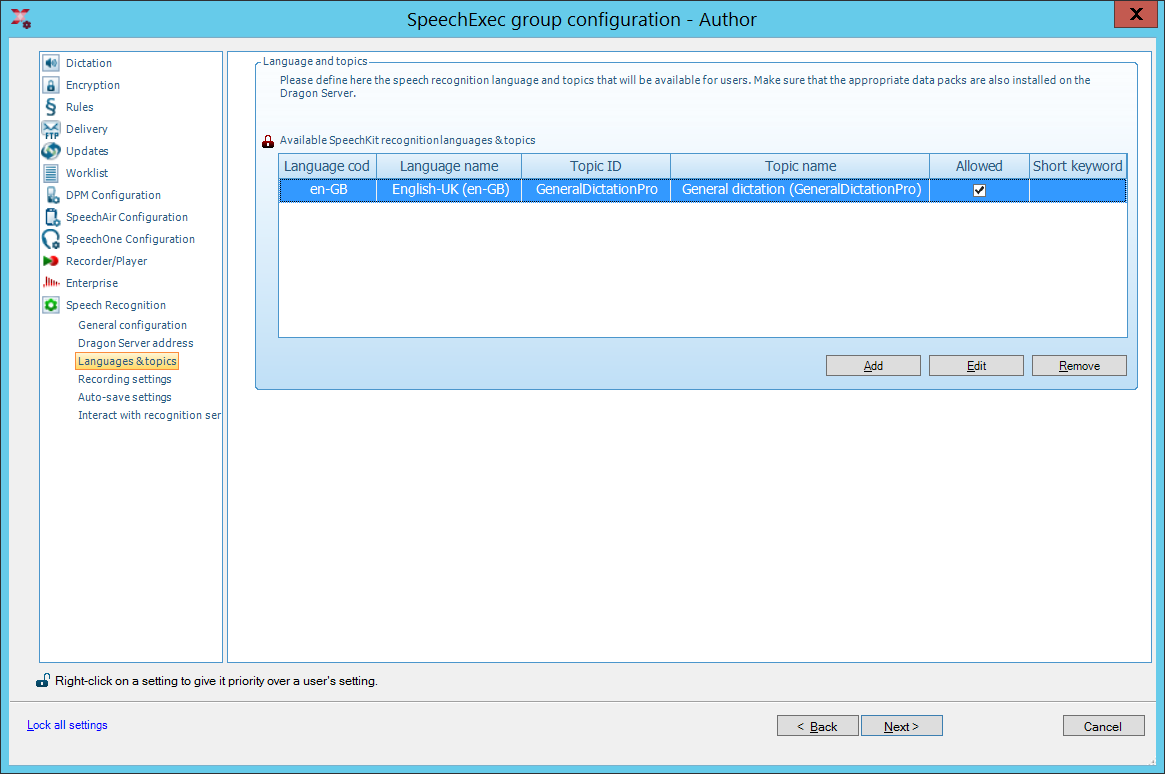
Task: Open Recorder/Player settings
Action: pos(106,261)
